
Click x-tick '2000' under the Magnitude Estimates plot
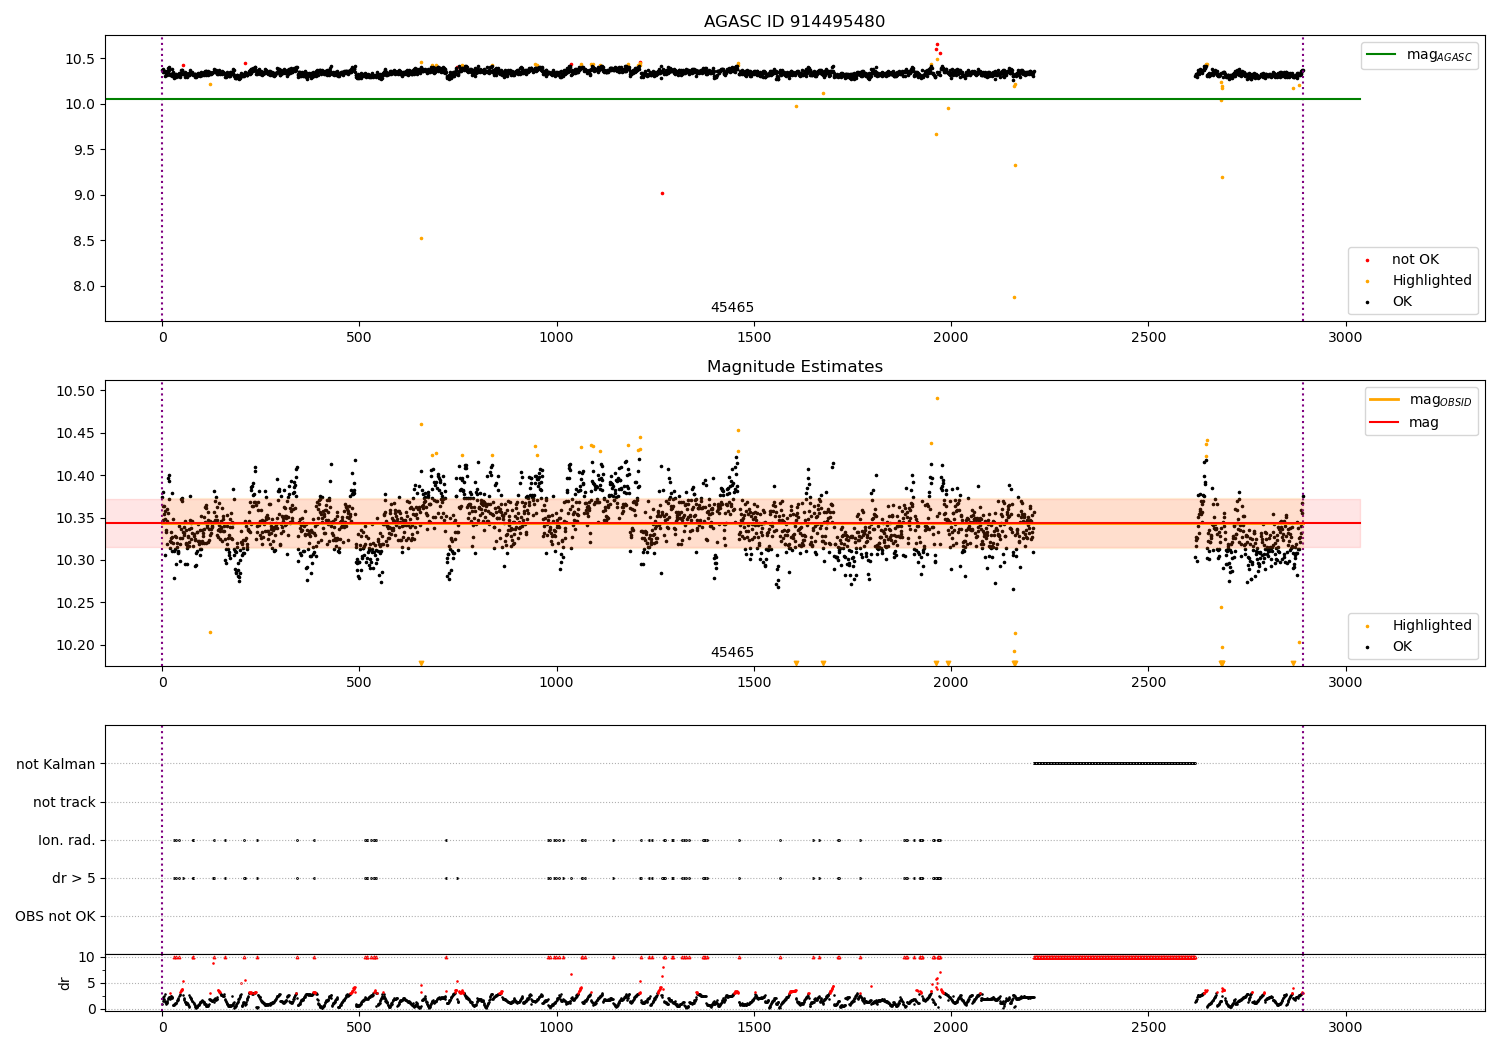(951, 683)
